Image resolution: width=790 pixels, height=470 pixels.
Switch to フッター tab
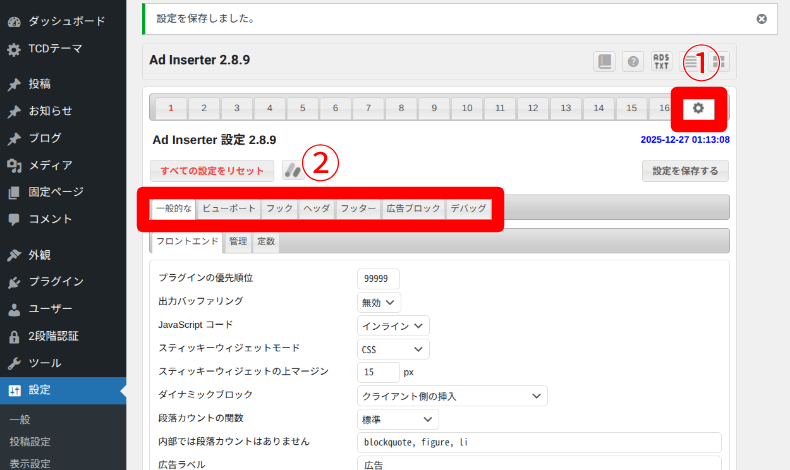pos(358,209)
